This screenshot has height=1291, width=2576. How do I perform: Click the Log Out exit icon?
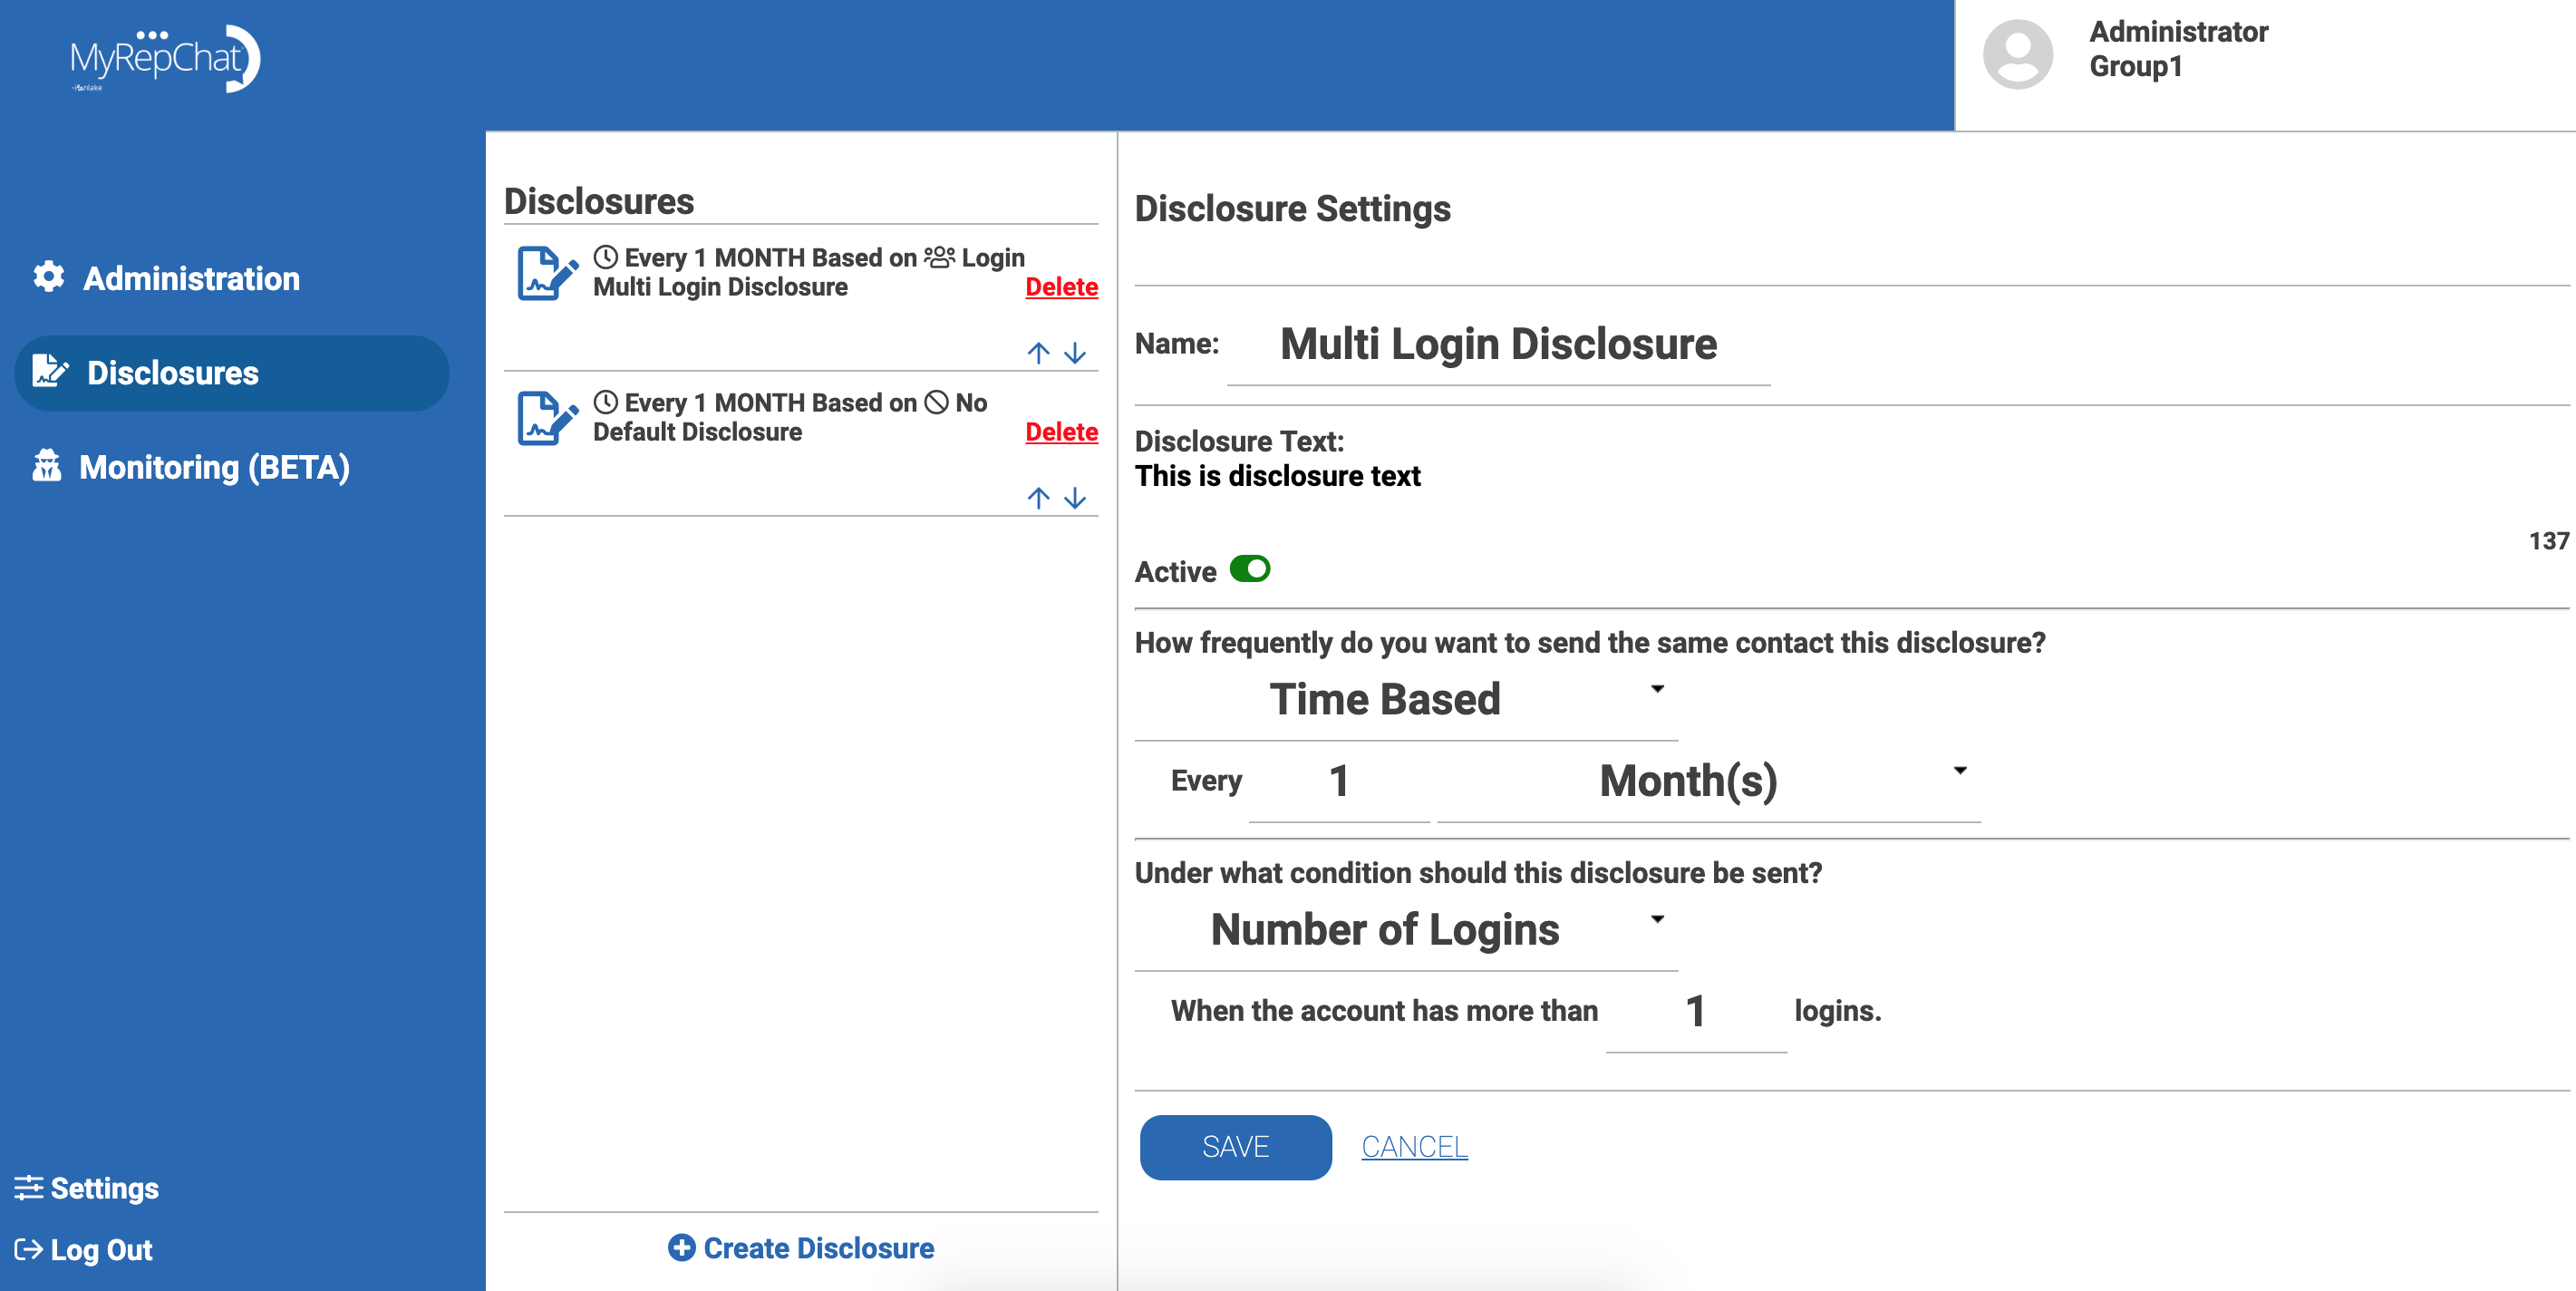point(28,1249)
